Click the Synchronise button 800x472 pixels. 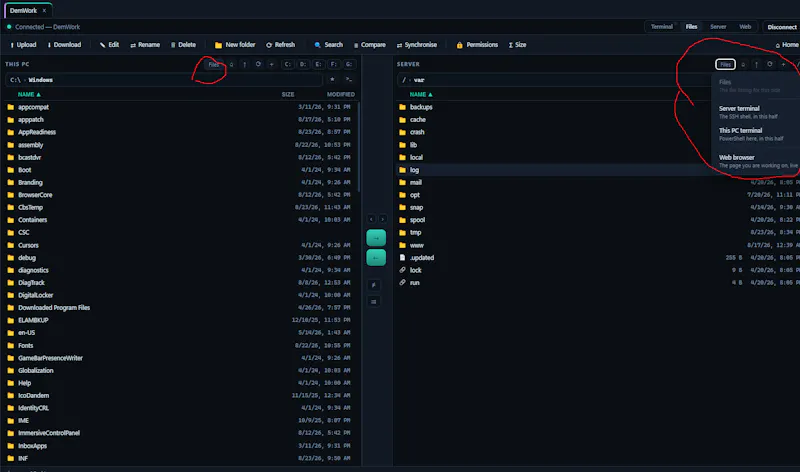[x=417, y=45]
